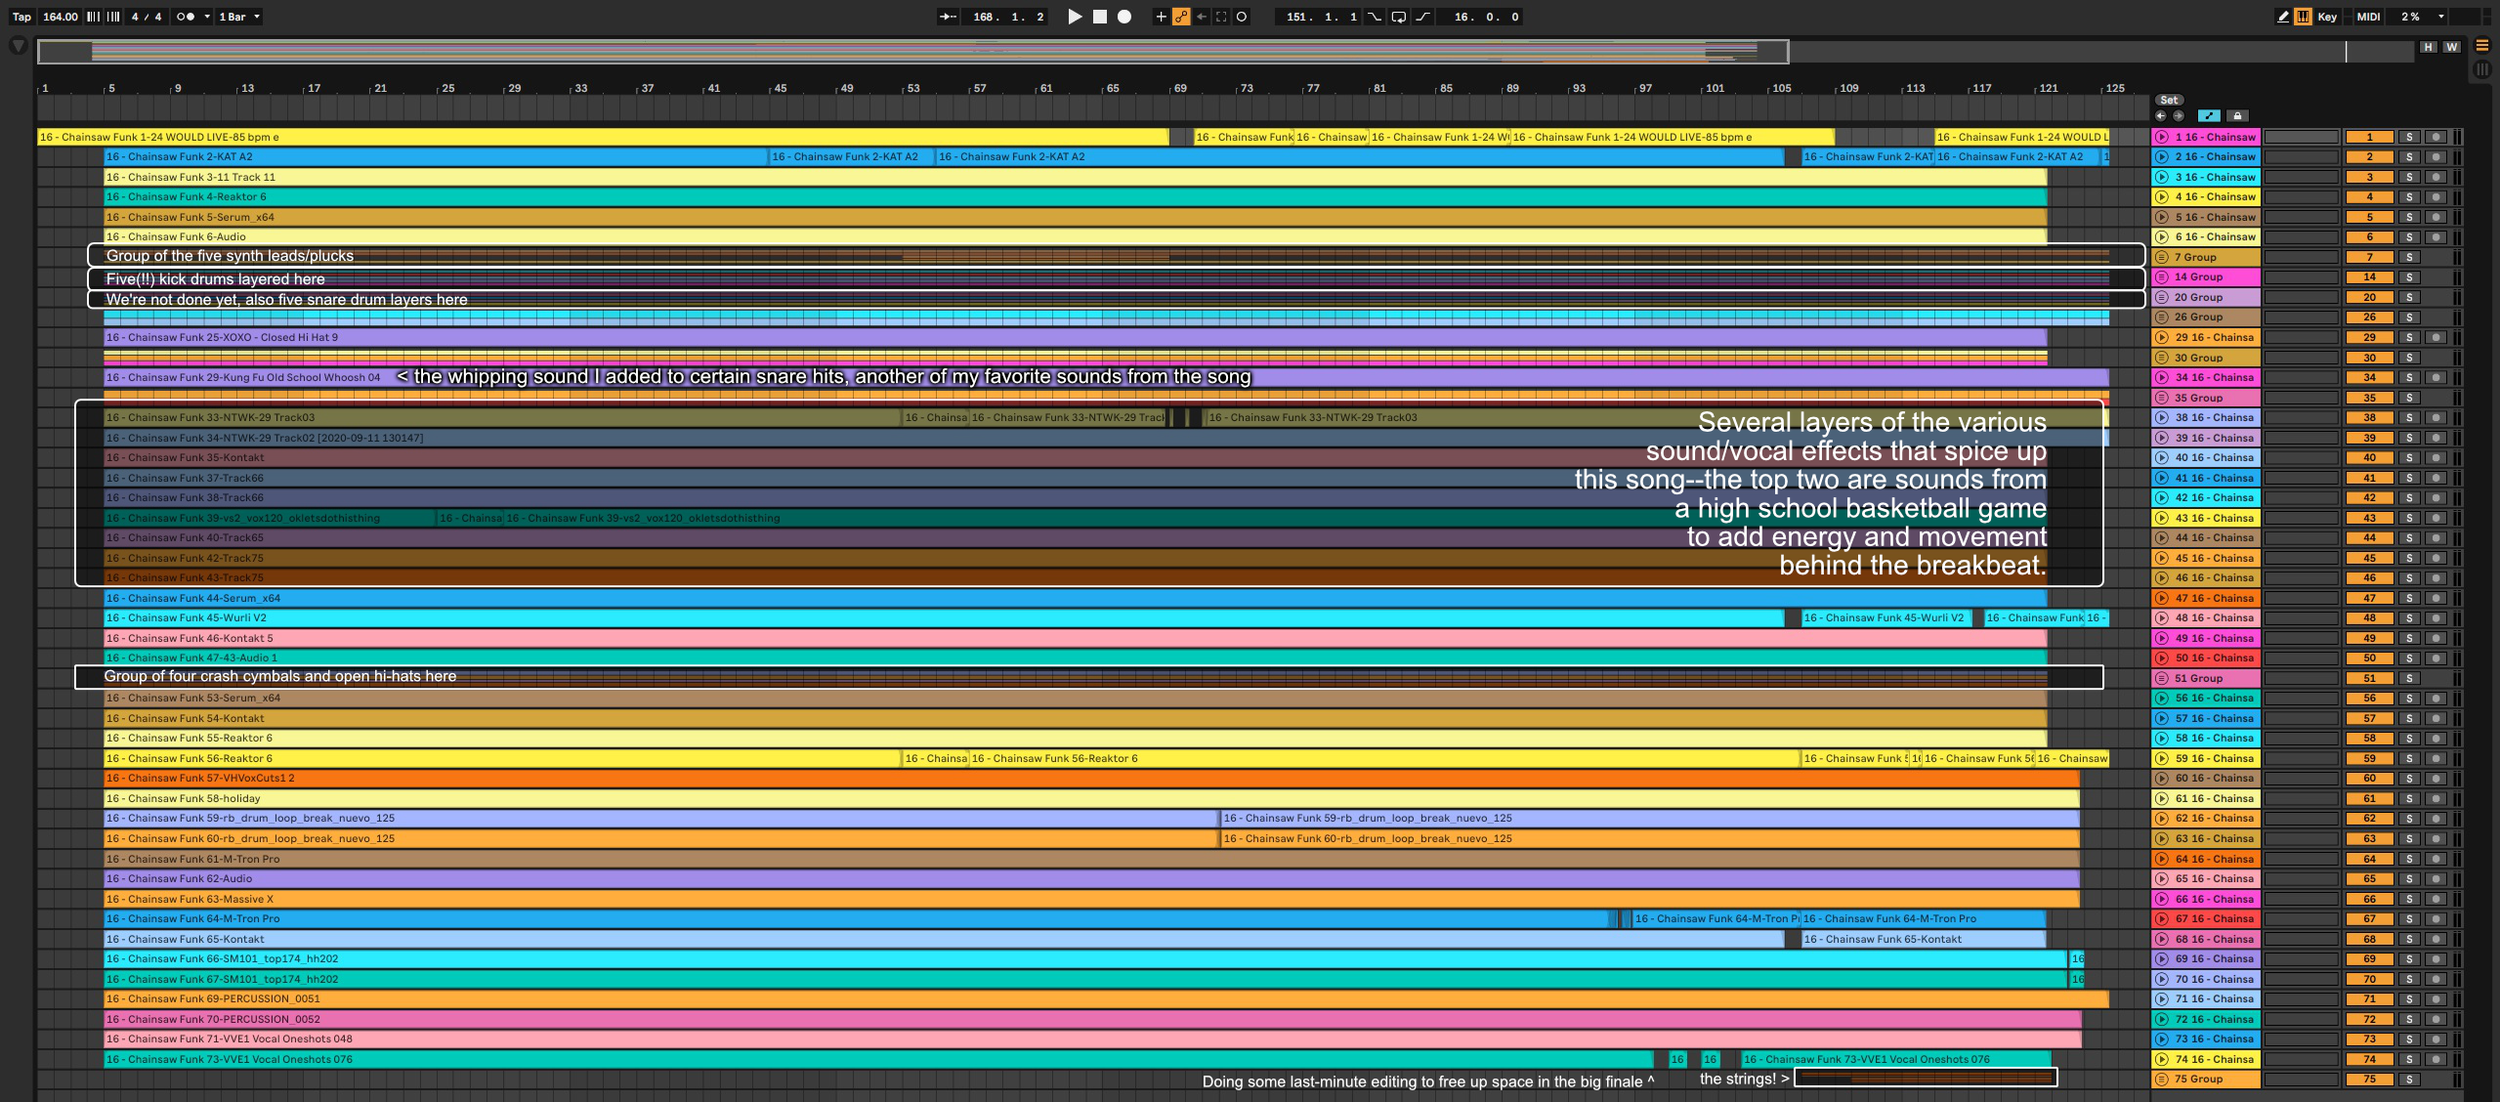Click the Follow playback arrow icon
The width and height of the screenshot is (2500, 1102).
click(x=947, y=17)
